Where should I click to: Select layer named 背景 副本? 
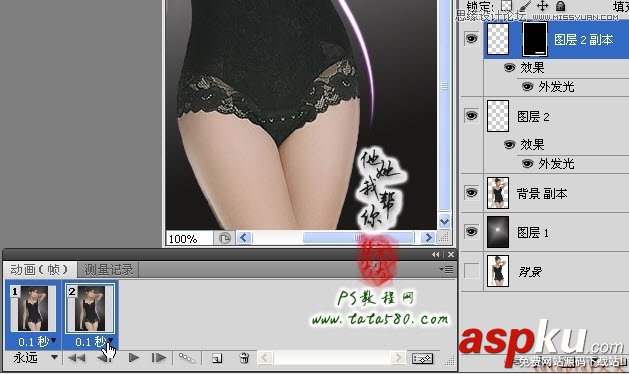coord(542,194)
